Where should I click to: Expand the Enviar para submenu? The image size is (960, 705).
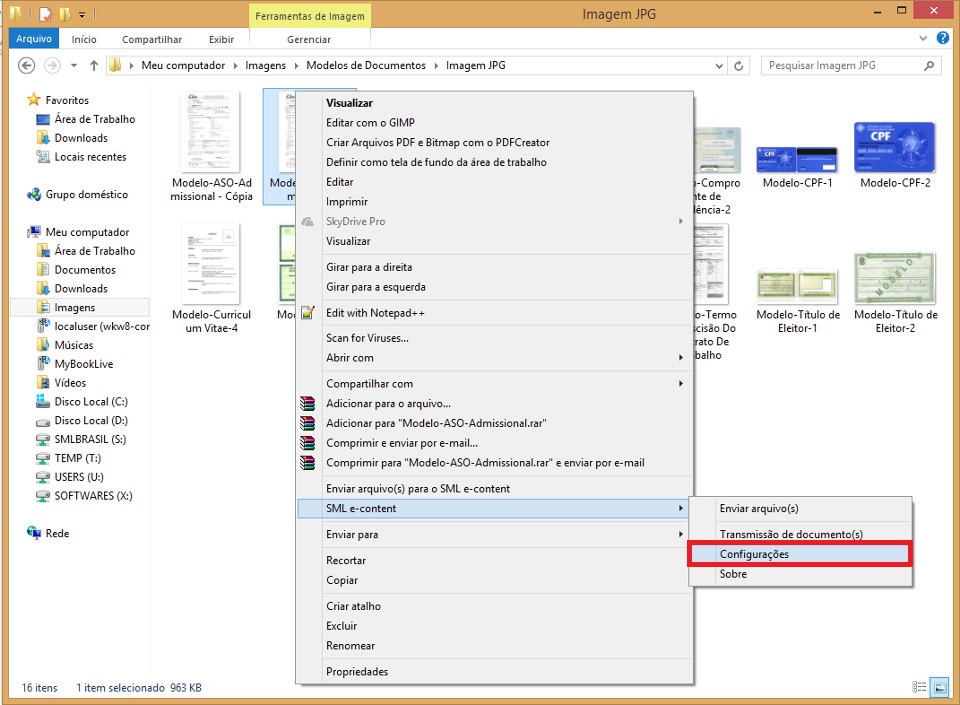[681, 535]
